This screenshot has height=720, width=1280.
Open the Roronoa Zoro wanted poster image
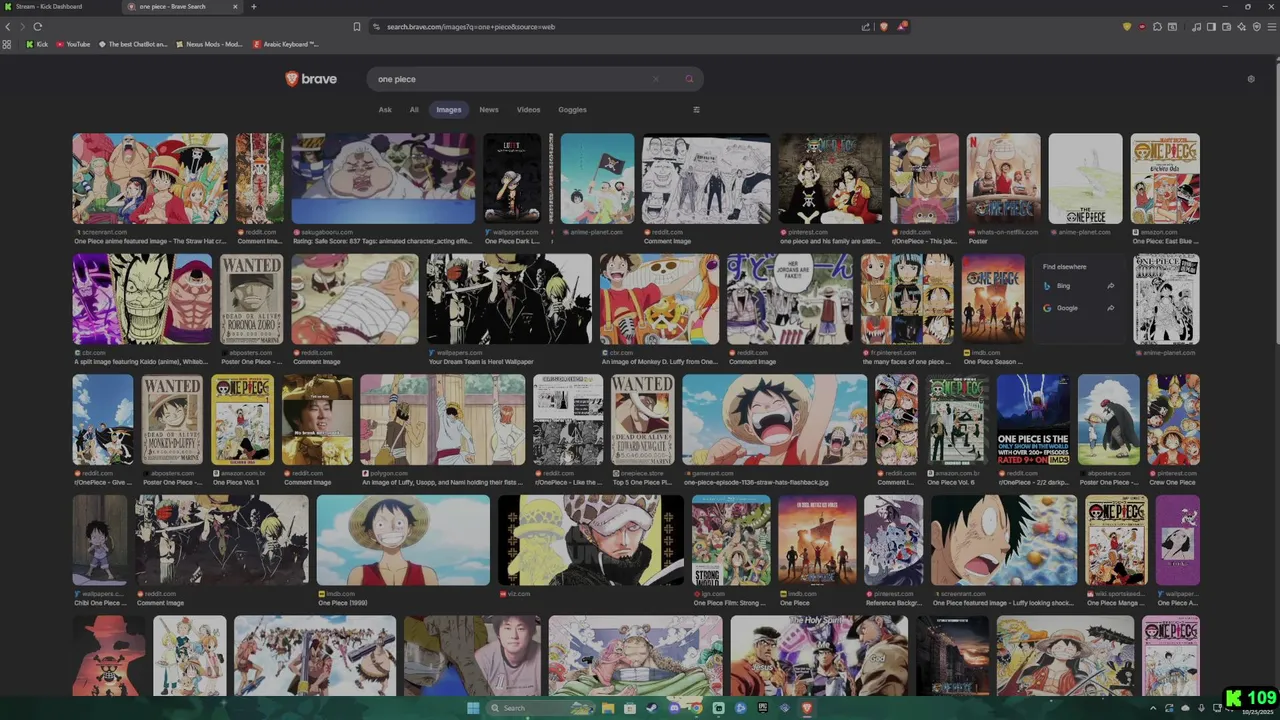pos(252,299)
